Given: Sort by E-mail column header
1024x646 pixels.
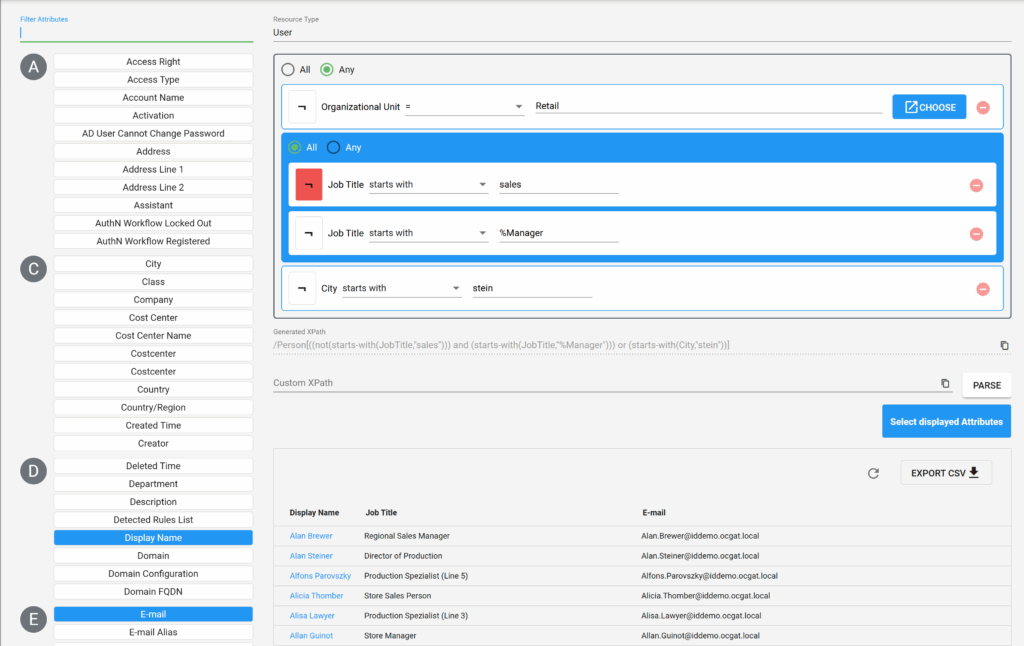Looking at the screenshot, I should coord(654,513).
